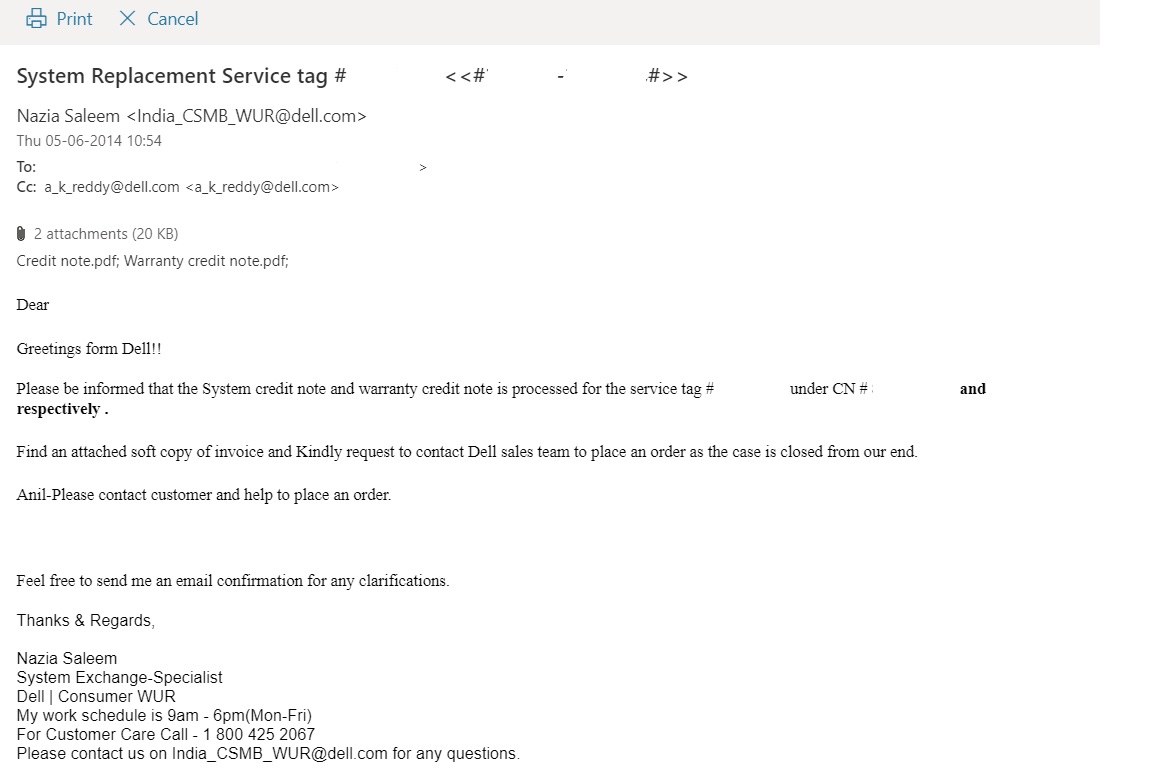Click the bold "respectively ." text
1152x773 pixels.
click(62, 409)
